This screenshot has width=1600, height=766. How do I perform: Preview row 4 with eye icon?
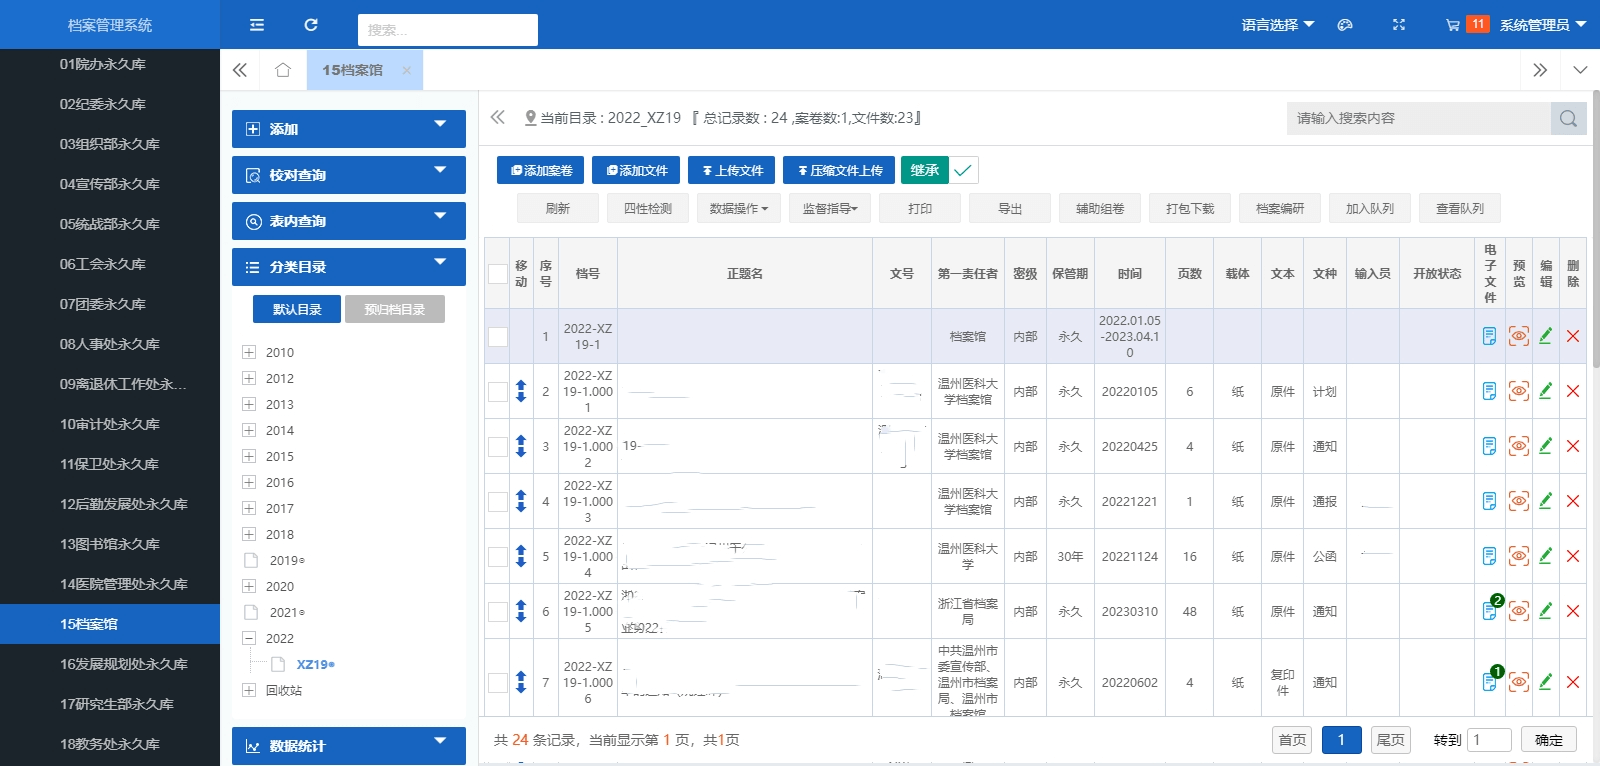(x=1518, y=501)
